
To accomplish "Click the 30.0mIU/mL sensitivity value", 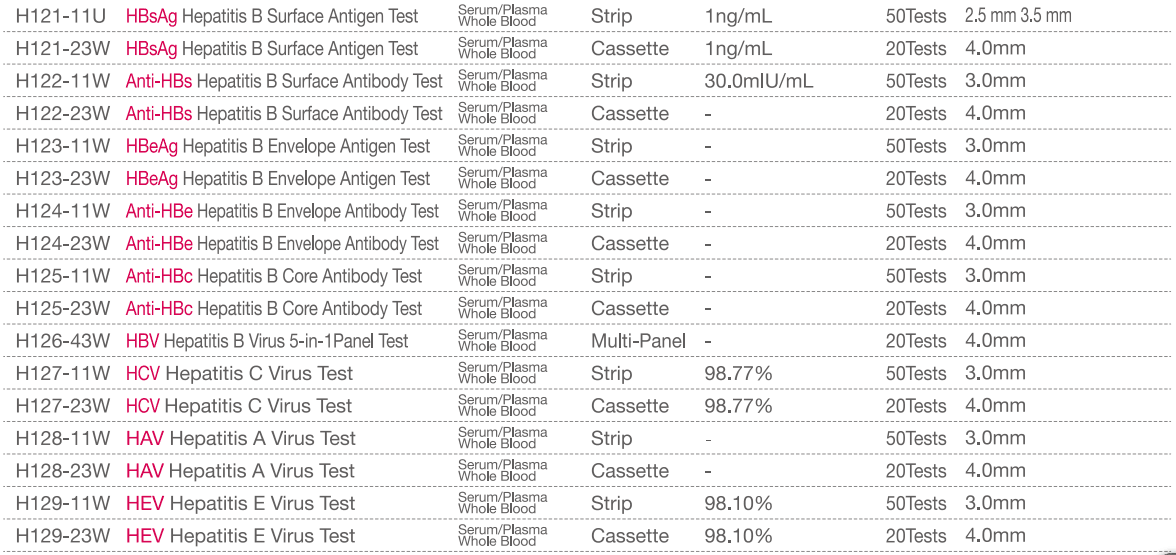I will tap(758, 81).
